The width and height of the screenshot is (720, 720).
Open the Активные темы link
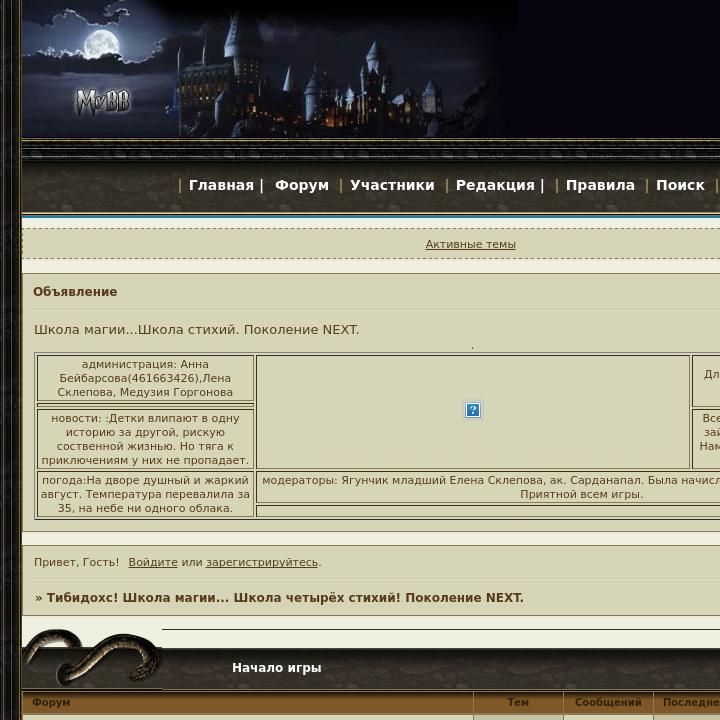(x=470, y=244)
